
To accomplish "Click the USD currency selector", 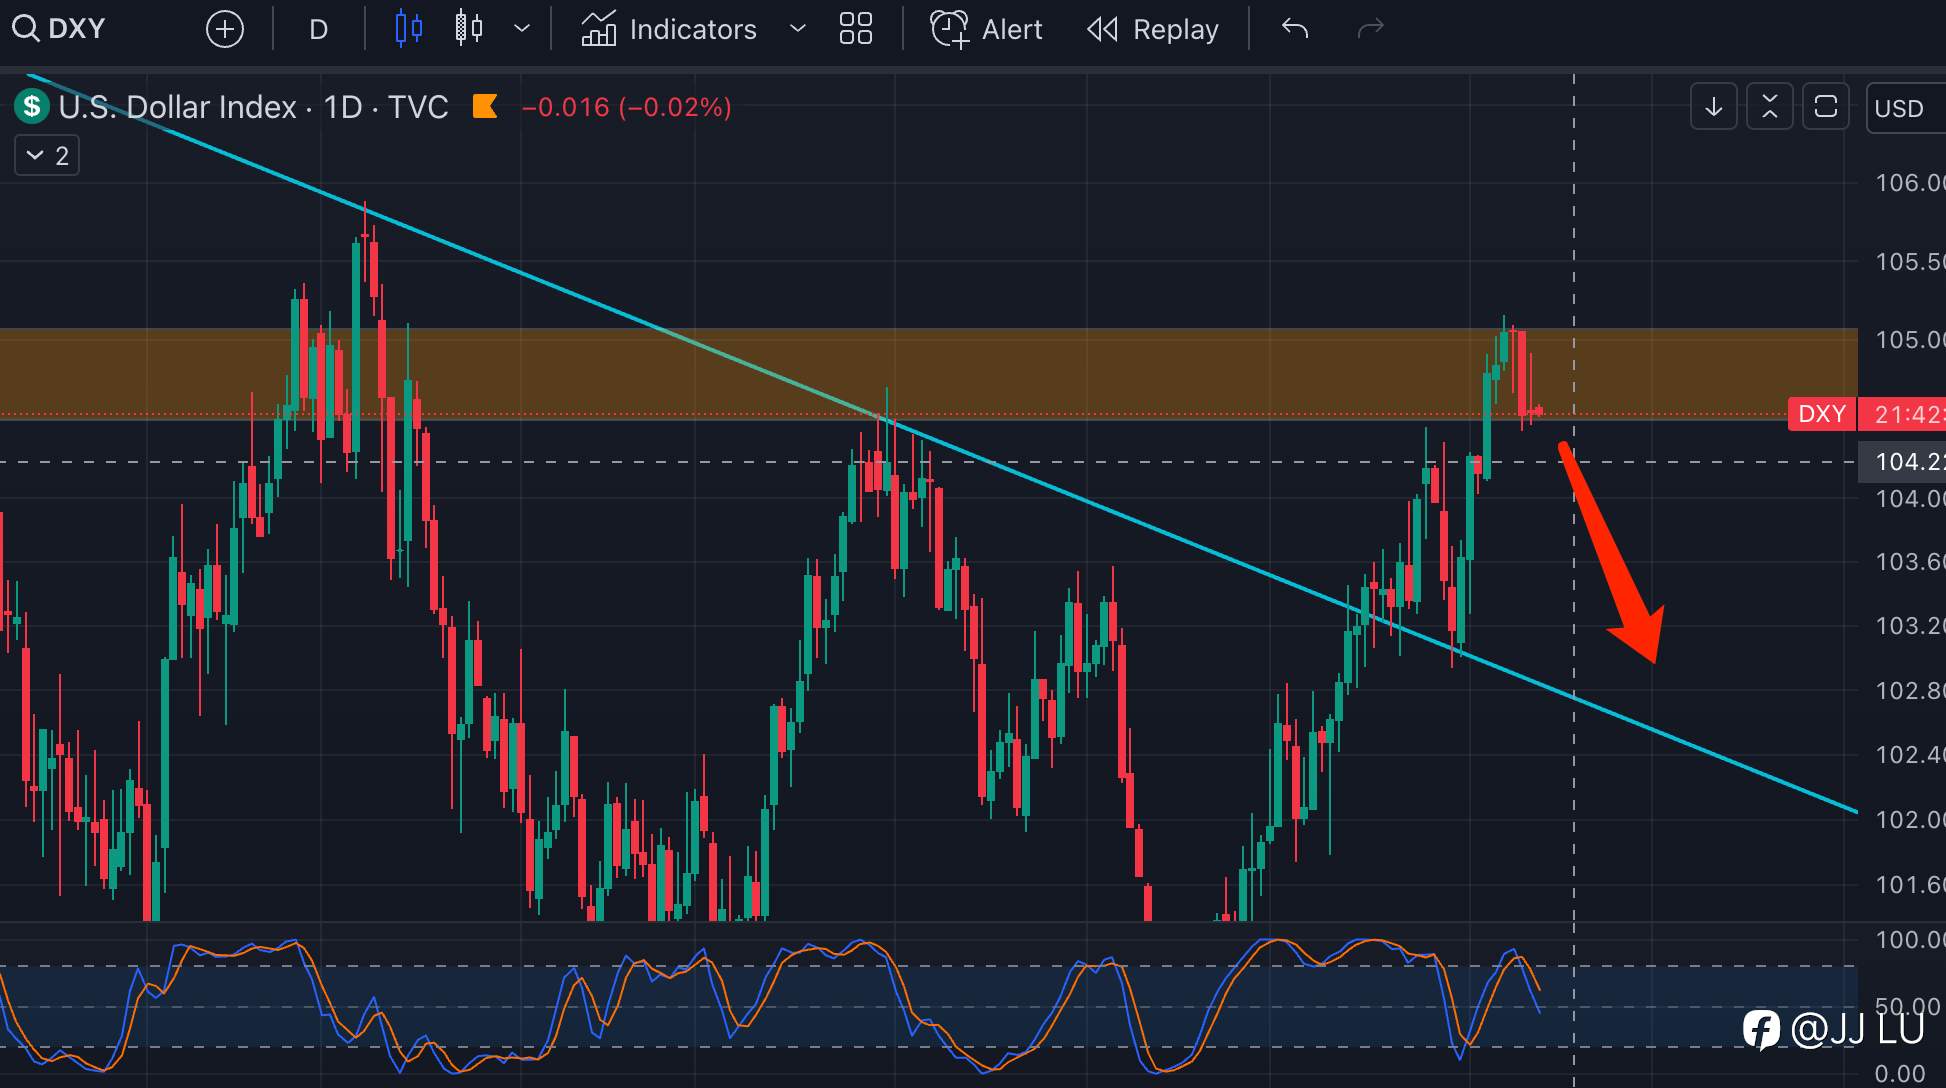I will click(1899, 108).
